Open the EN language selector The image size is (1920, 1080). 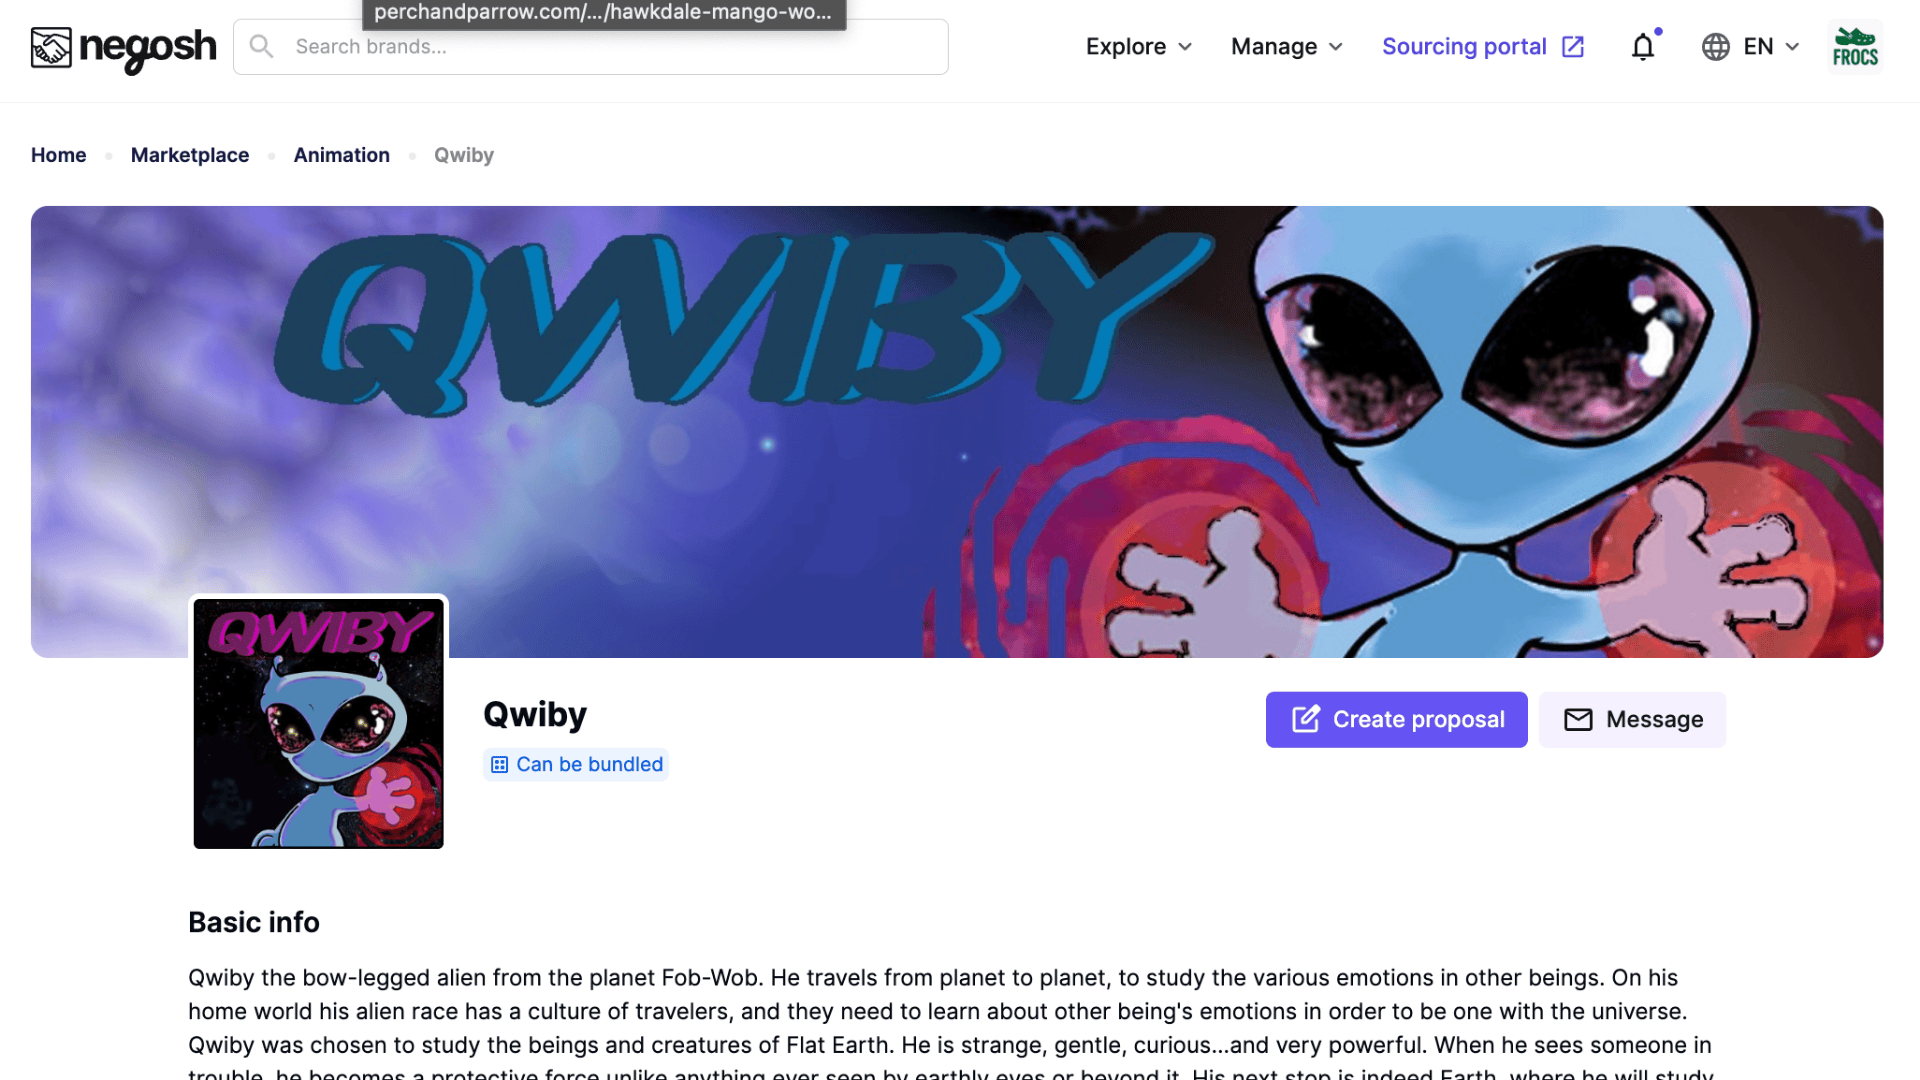[x=1751, y=47]
